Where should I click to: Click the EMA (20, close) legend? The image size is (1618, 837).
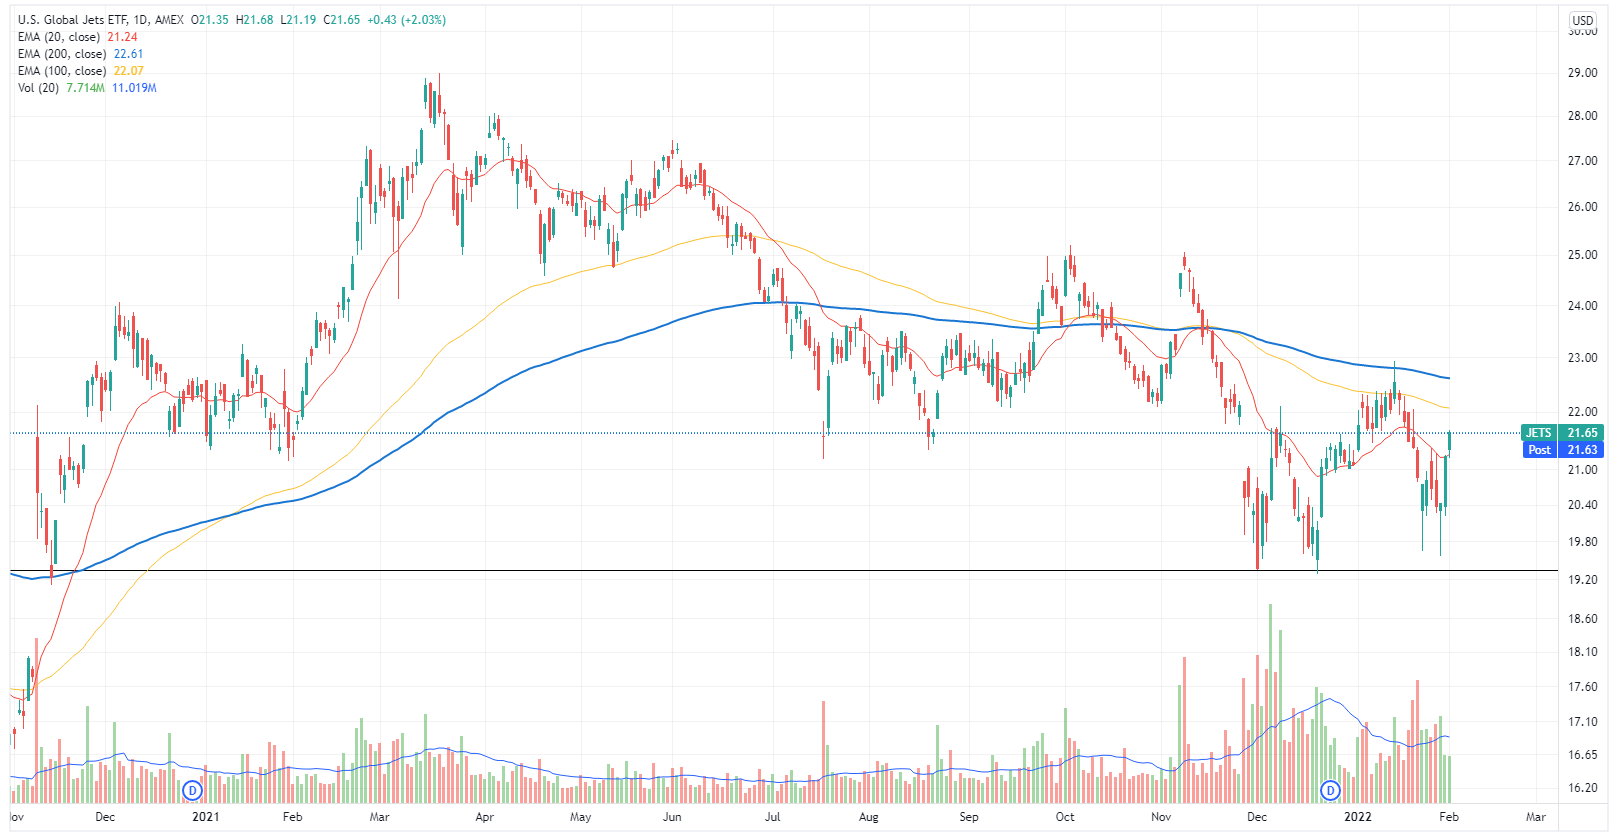coord(59,37)
